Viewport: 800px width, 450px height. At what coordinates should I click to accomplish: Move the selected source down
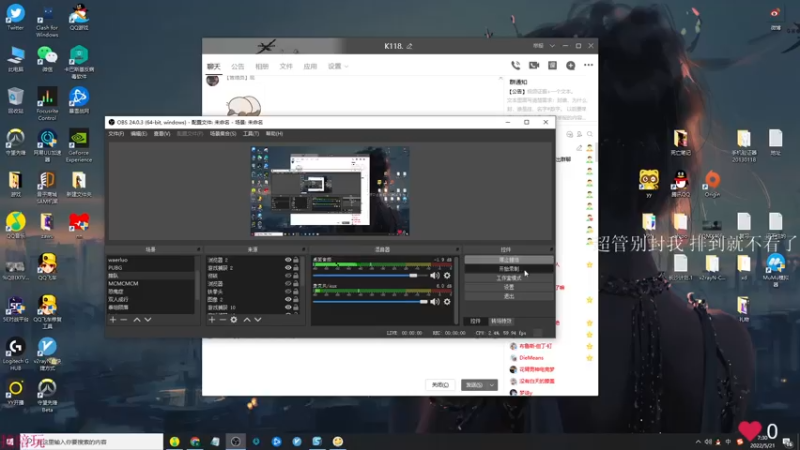tap(258, 319)
